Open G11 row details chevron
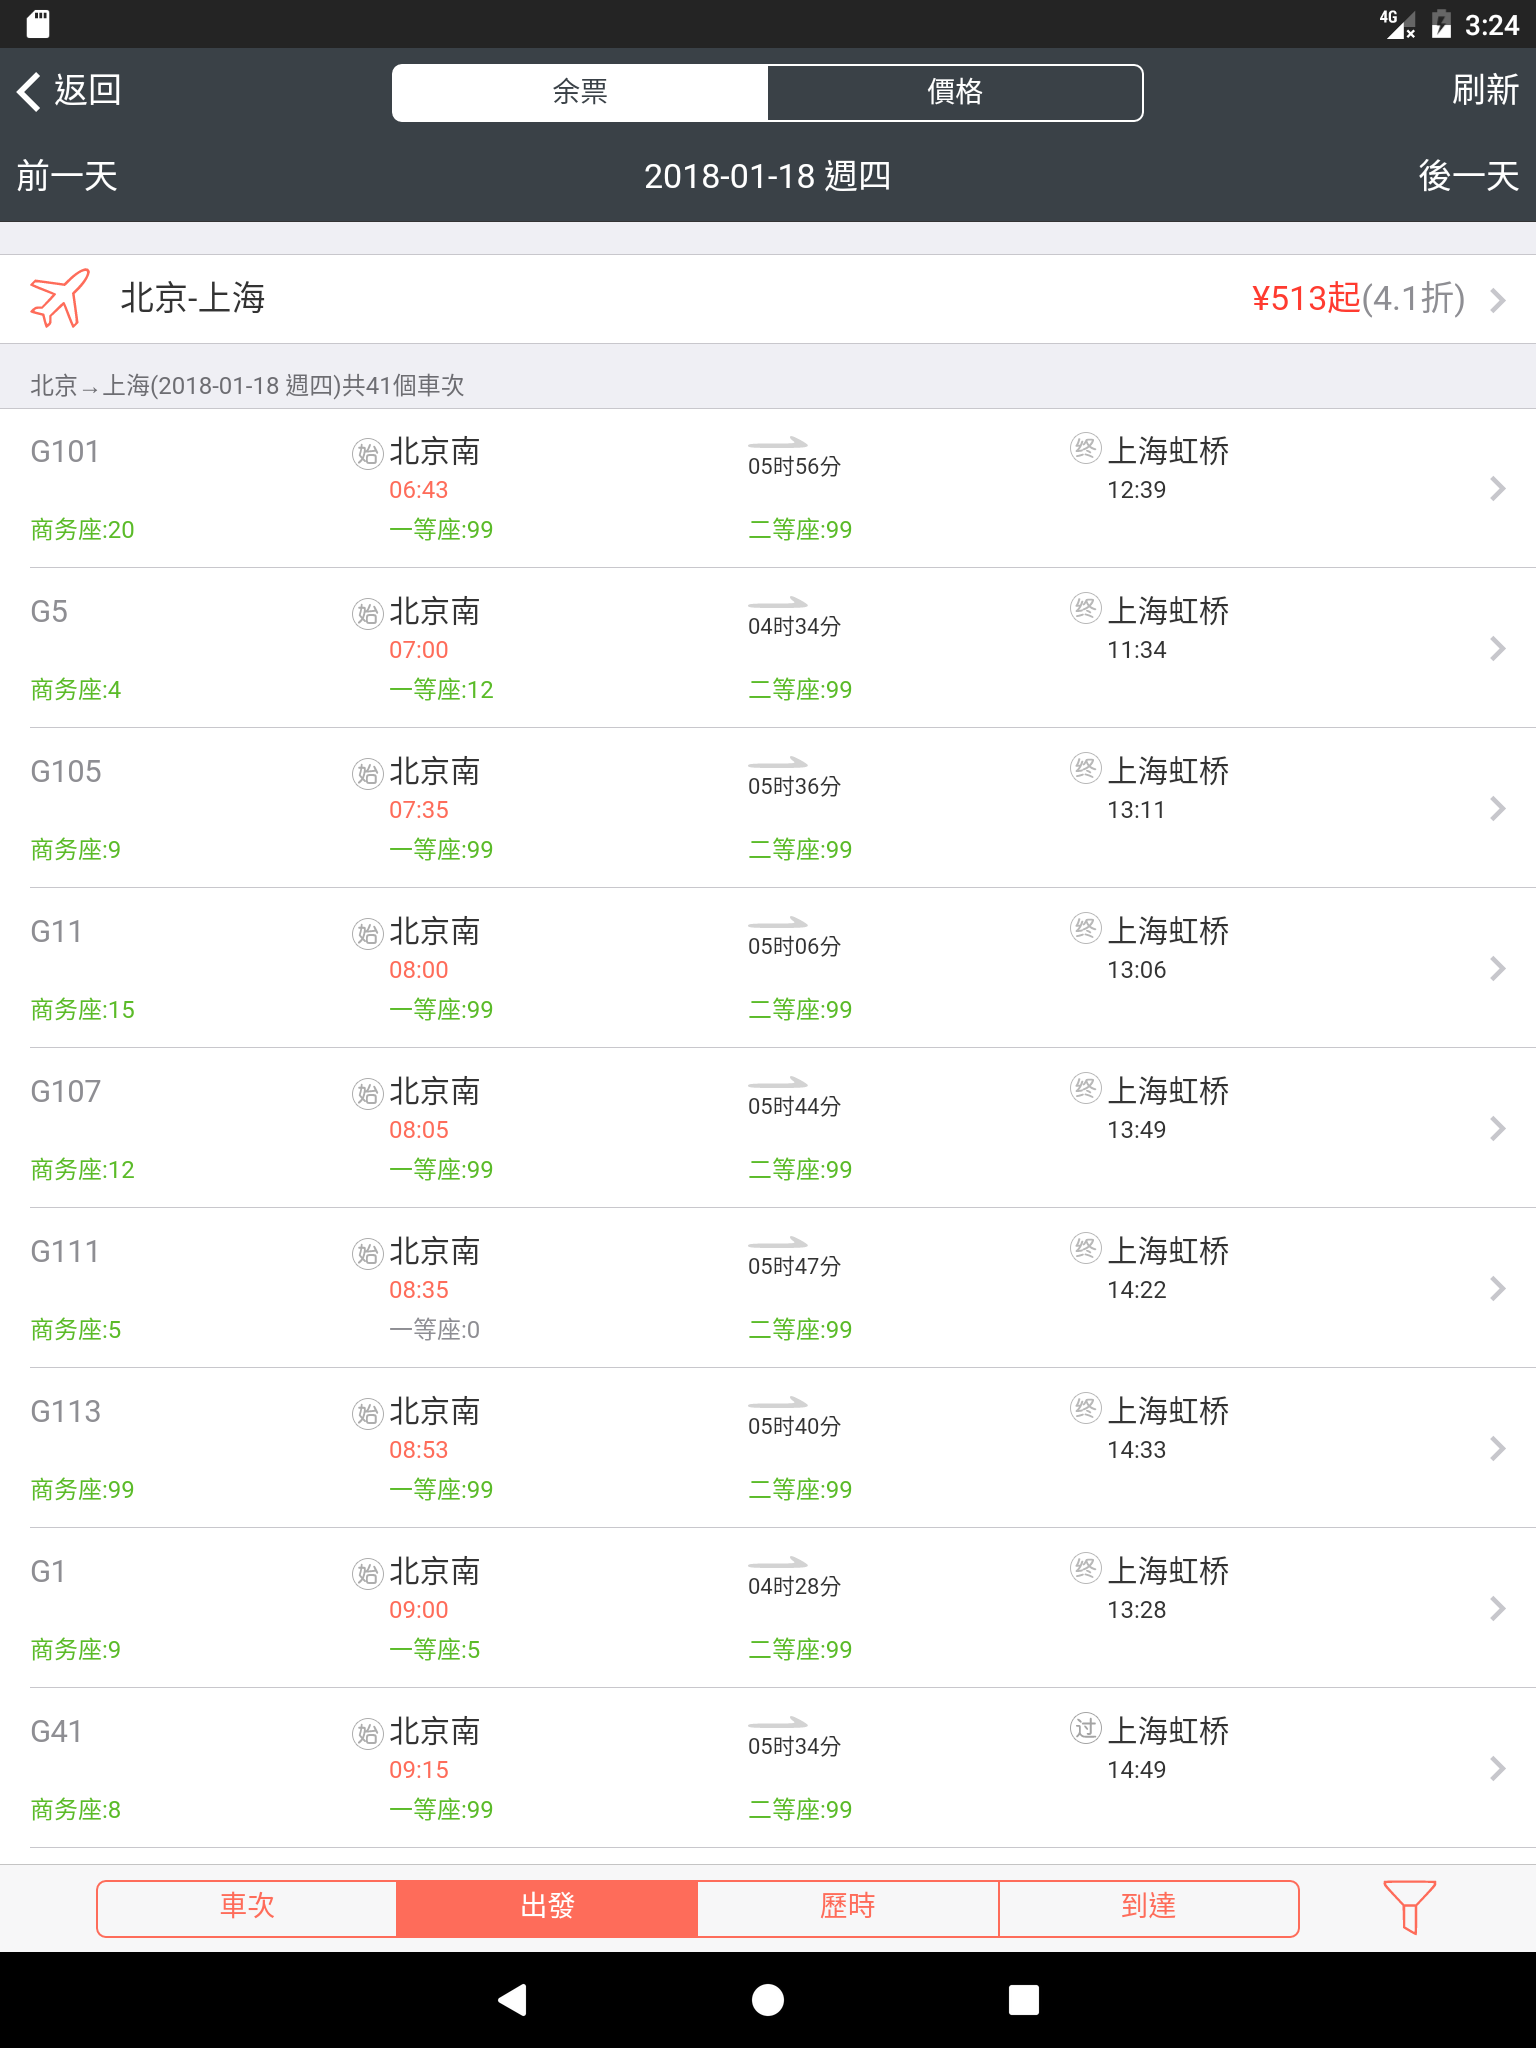This screenshot has height=2048, width=1536. click(x=1497, y=968)
